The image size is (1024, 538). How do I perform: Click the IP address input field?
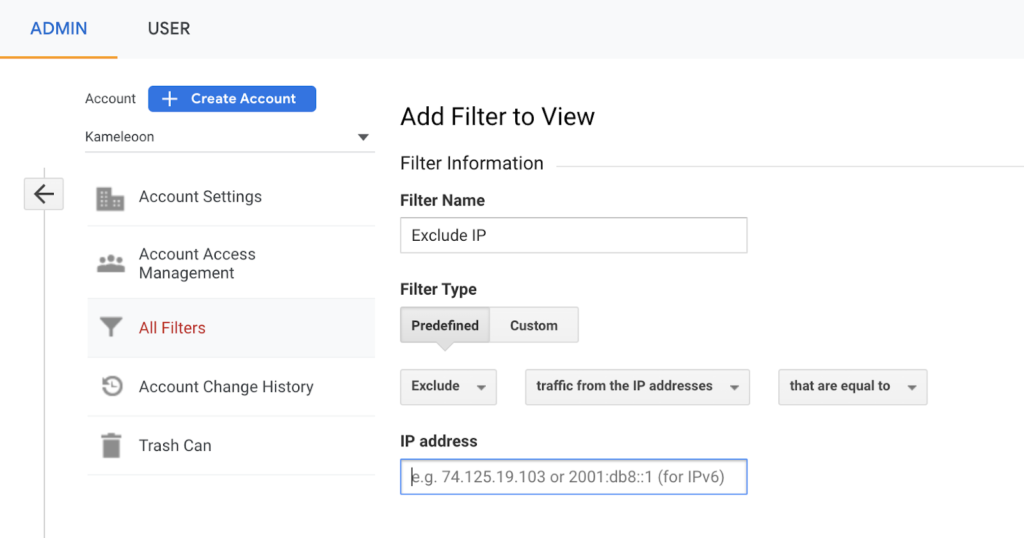tap(573, 477)
